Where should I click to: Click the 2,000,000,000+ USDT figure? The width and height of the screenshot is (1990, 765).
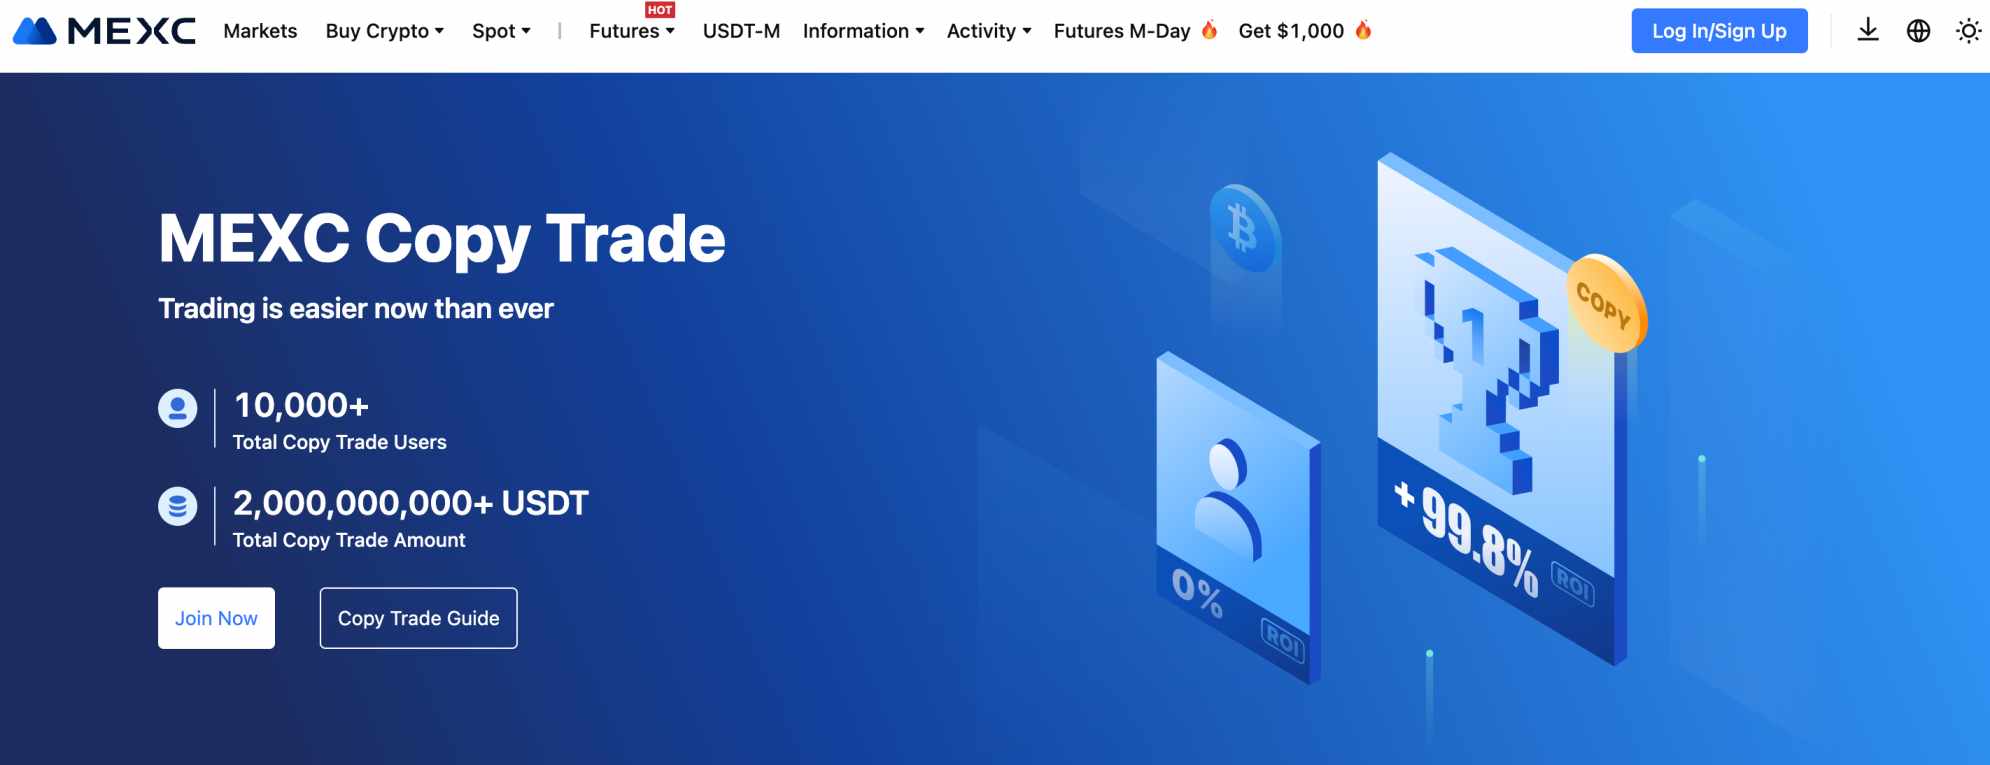click(411, 503)
